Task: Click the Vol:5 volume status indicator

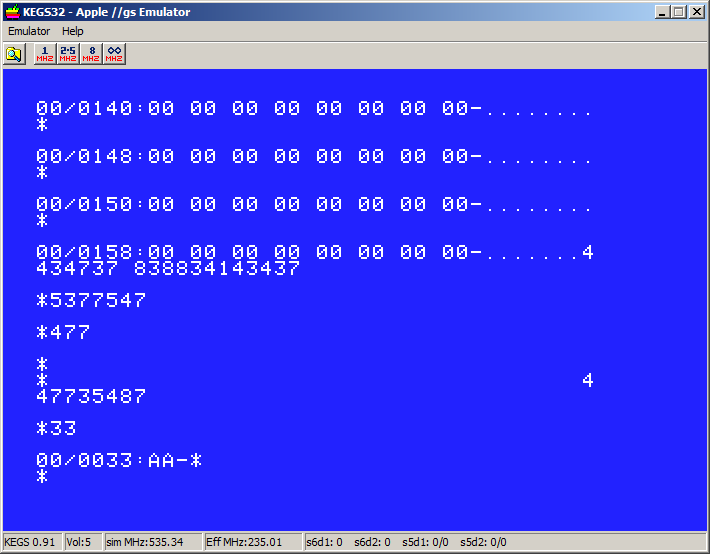Action: [79, 542]
